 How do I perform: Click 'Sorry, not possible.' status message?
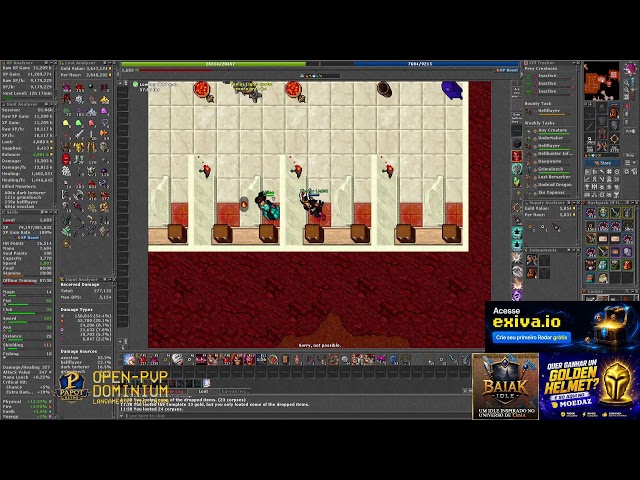pyautogui.click(x=320, y=345)
